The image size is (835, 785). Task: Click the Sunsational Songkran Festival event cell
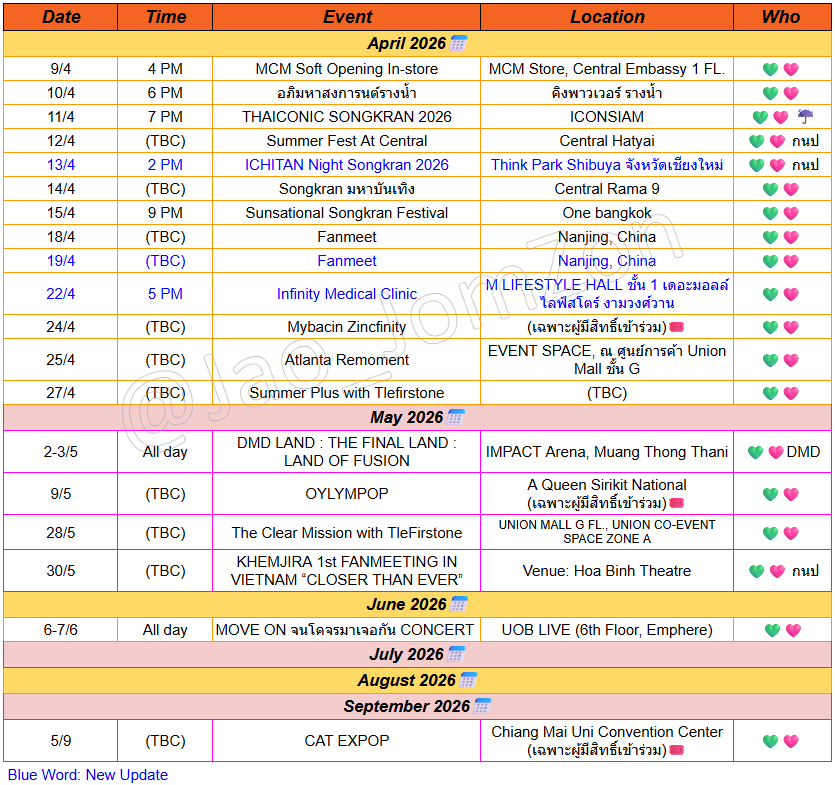click(347, 212)
